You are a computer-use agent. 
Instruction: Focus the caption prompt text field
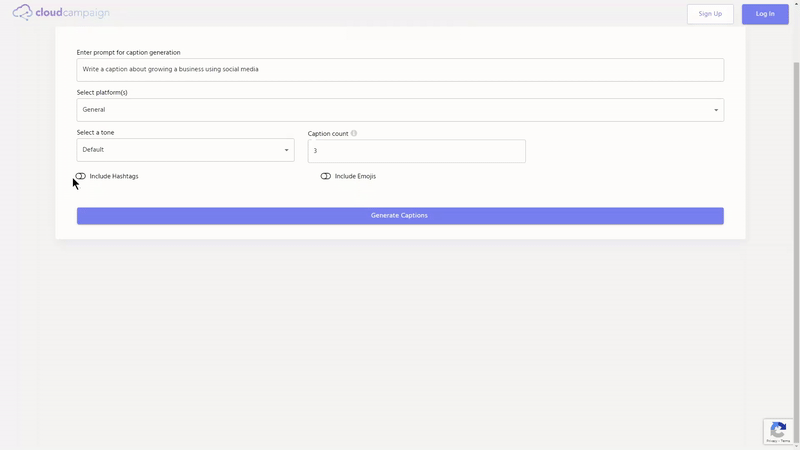[400, 70]
